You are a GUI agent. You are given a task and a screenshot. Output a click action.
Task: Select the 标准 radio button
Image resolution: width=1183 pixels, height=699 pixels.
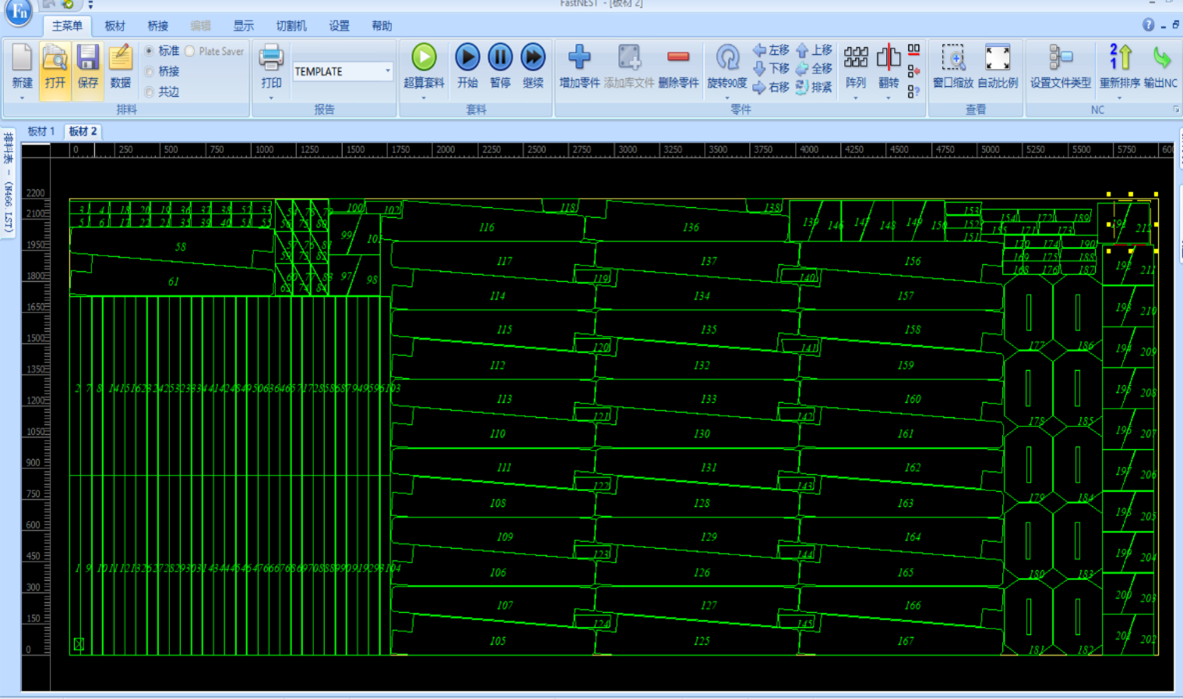tap(150, 51)
